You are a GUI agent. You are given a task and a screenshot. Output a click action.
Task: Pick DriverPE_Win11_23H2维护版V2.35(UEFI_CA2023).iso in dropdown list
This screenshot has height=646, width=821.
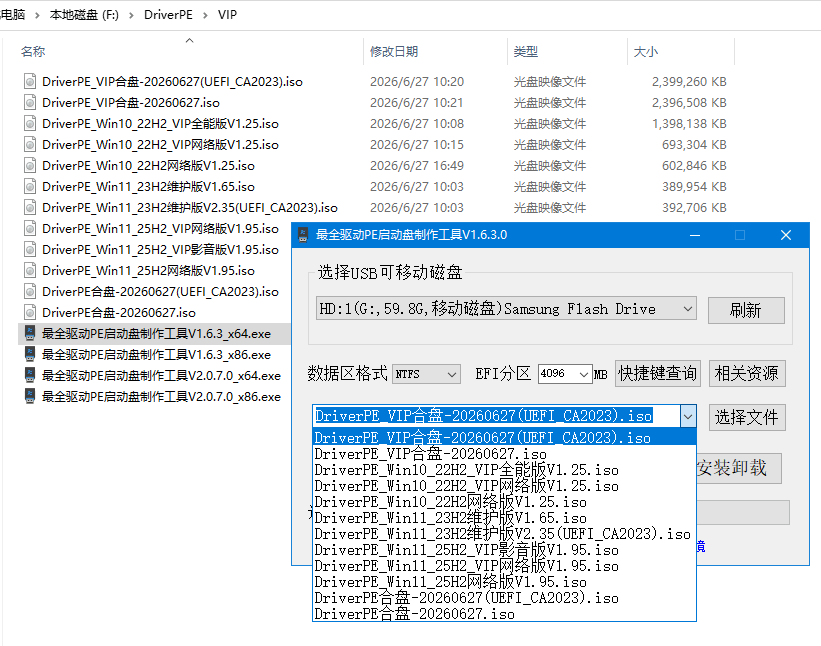click(502, 534)
